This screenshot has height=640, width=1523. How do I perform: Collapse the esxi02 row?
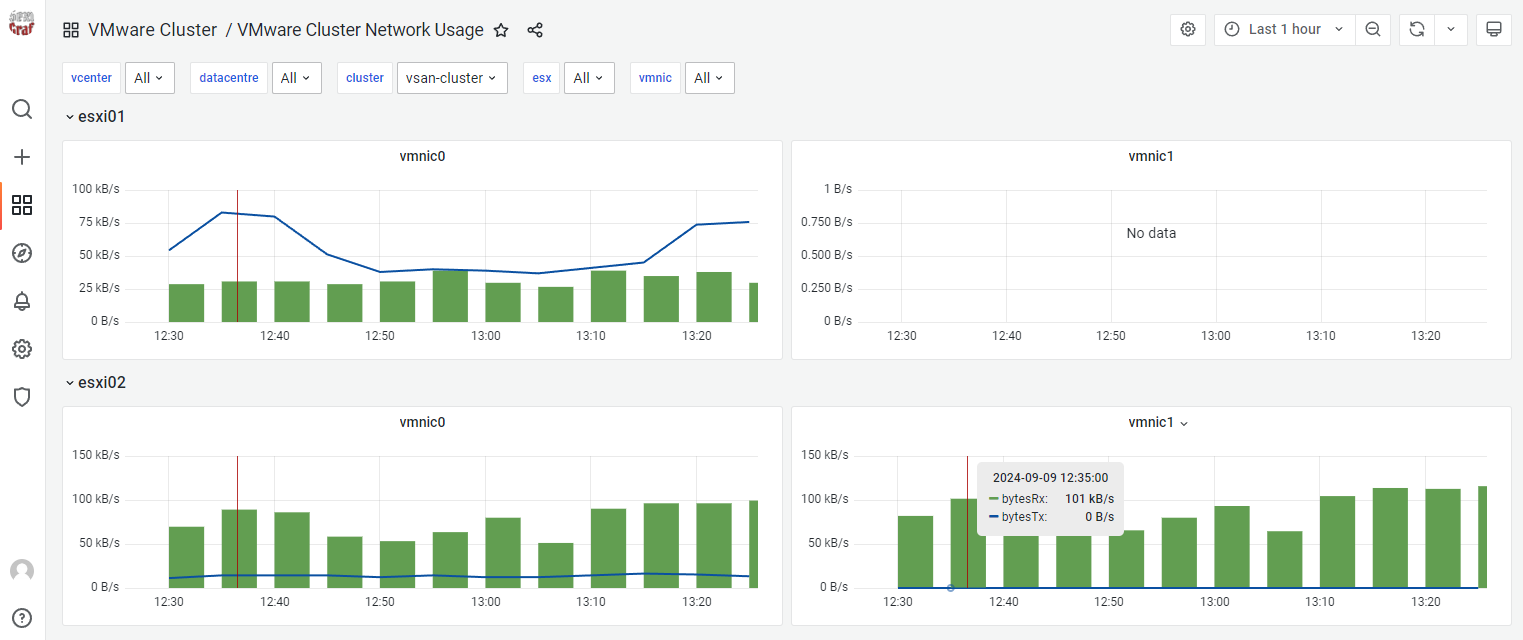[x=95, y=382]
